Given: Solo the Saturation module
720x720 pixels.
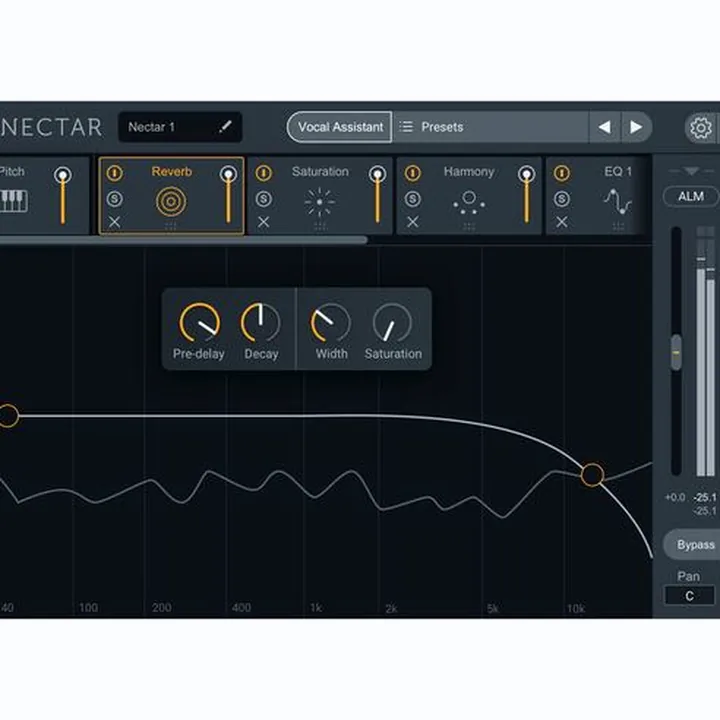Looking at the screenshot, I should (x=263, y=199).
